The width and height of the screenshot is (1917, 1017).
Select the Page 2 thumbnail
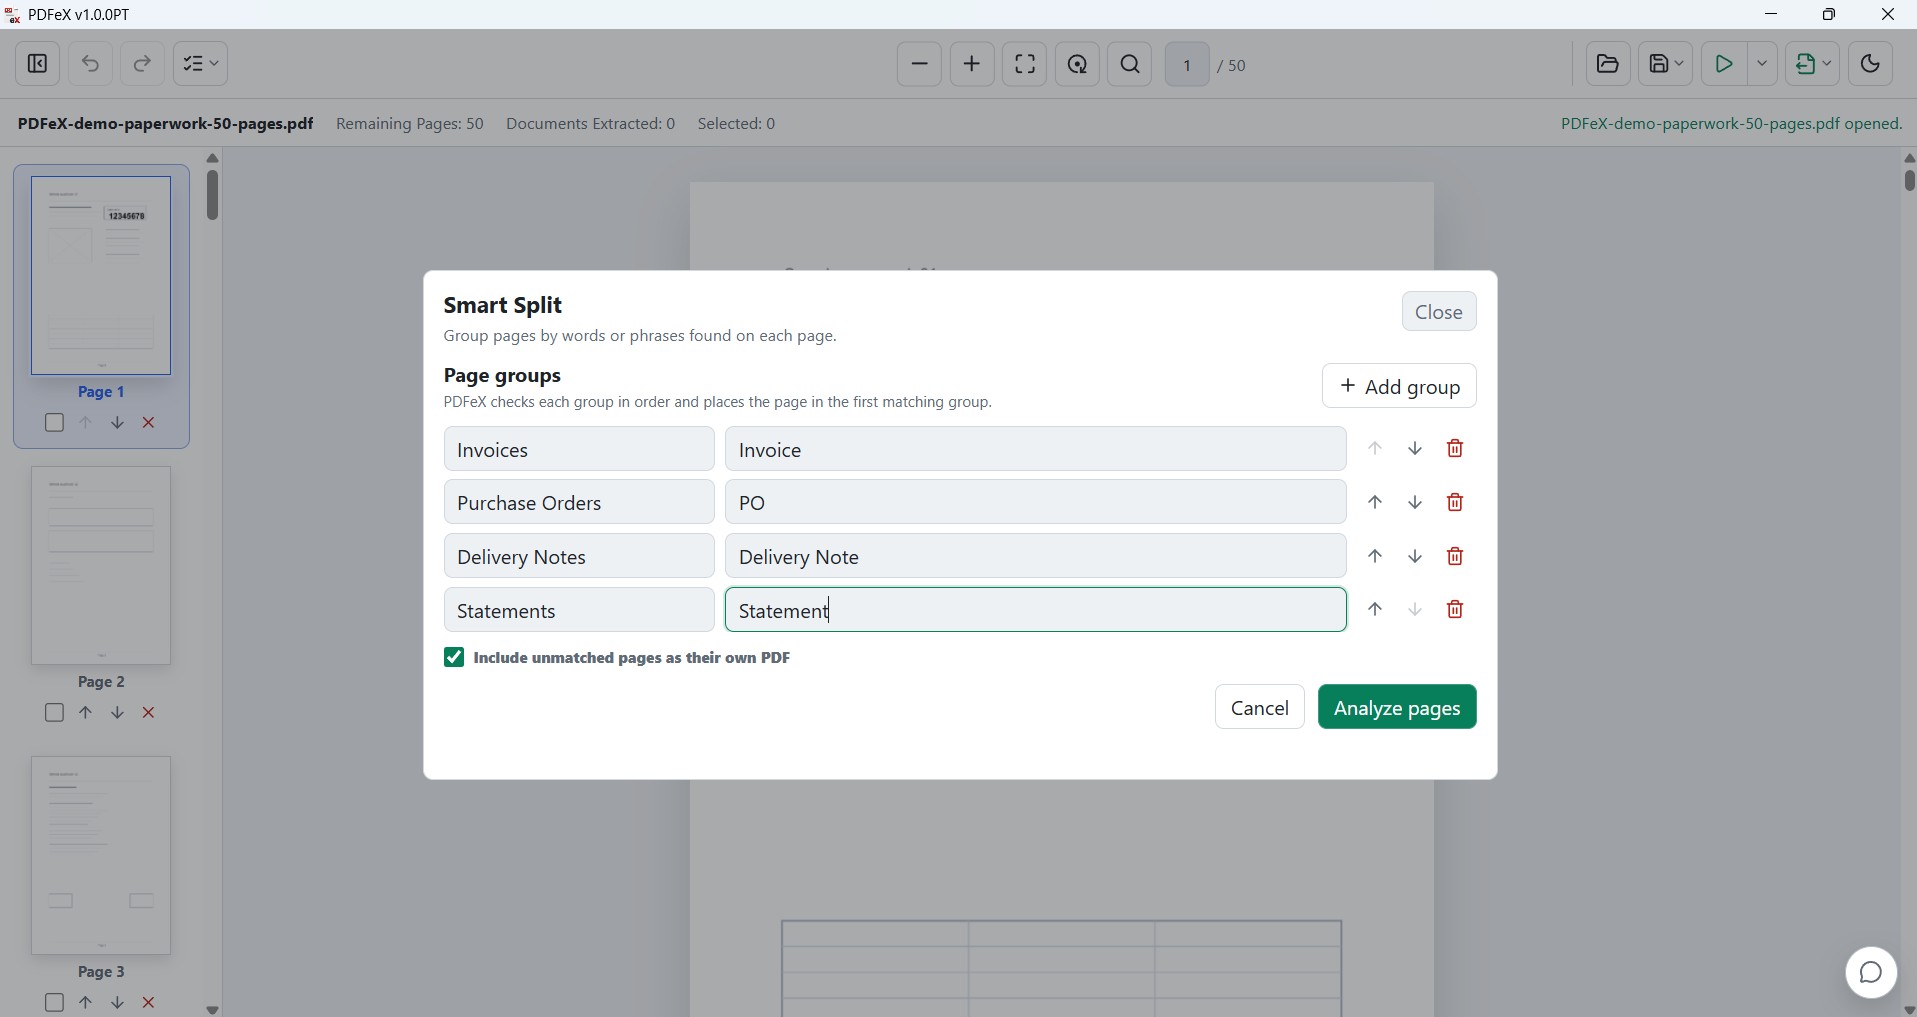click(101, 565)
